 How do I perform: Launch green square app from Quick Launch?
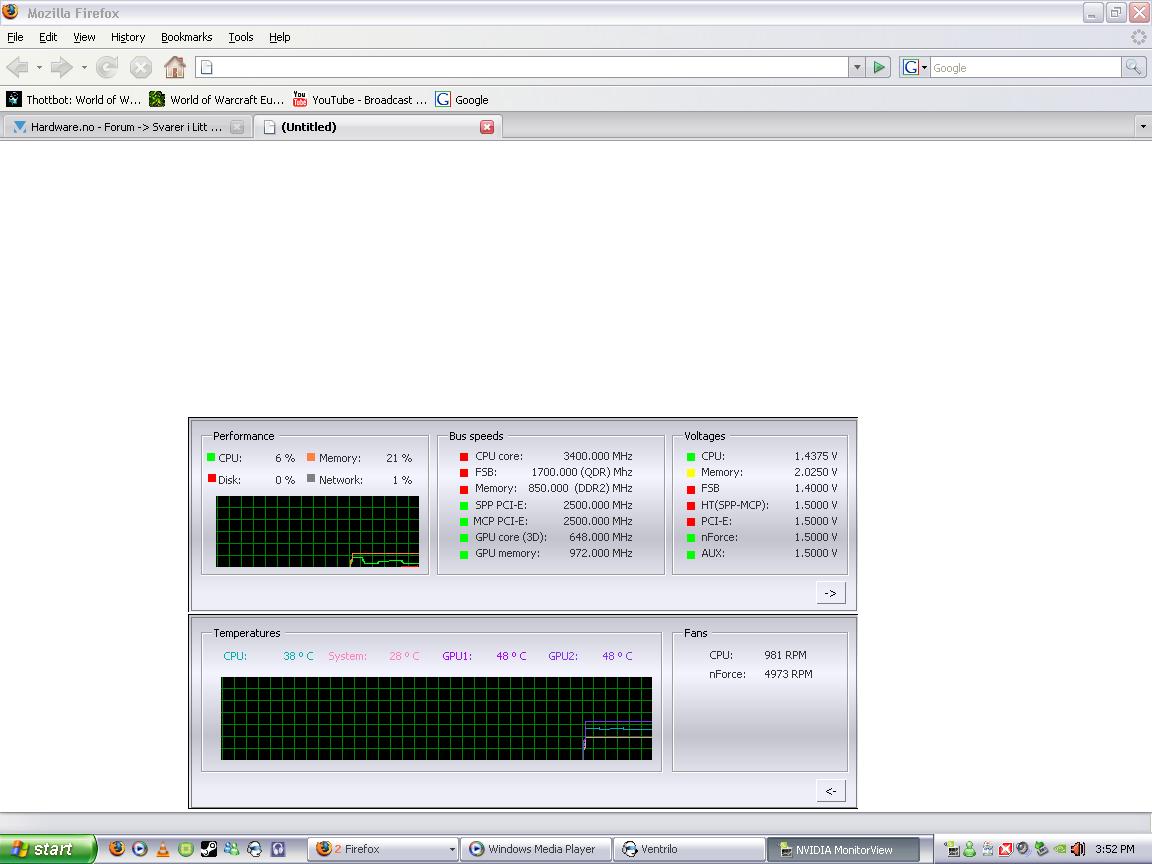[186, 849]
